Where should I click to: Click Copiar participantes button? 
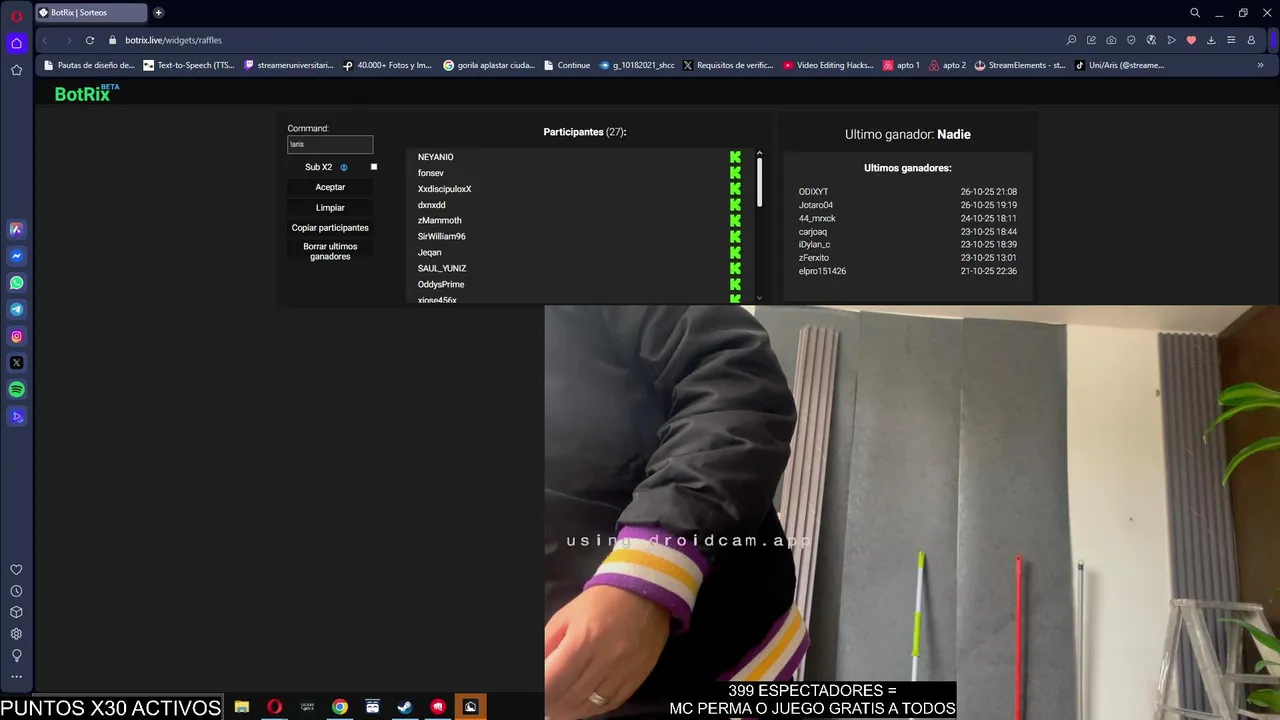(x=330, y=228)
